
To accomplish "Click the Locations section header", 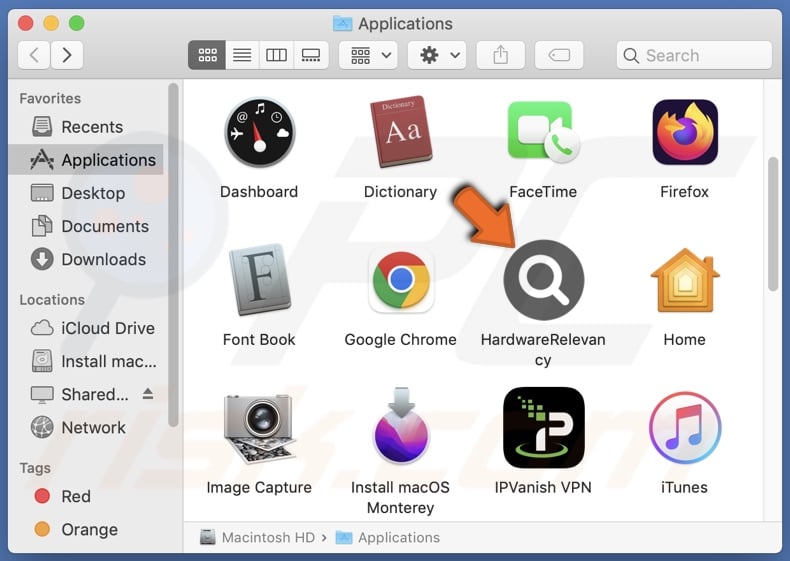I will click(x=52, y=300).
